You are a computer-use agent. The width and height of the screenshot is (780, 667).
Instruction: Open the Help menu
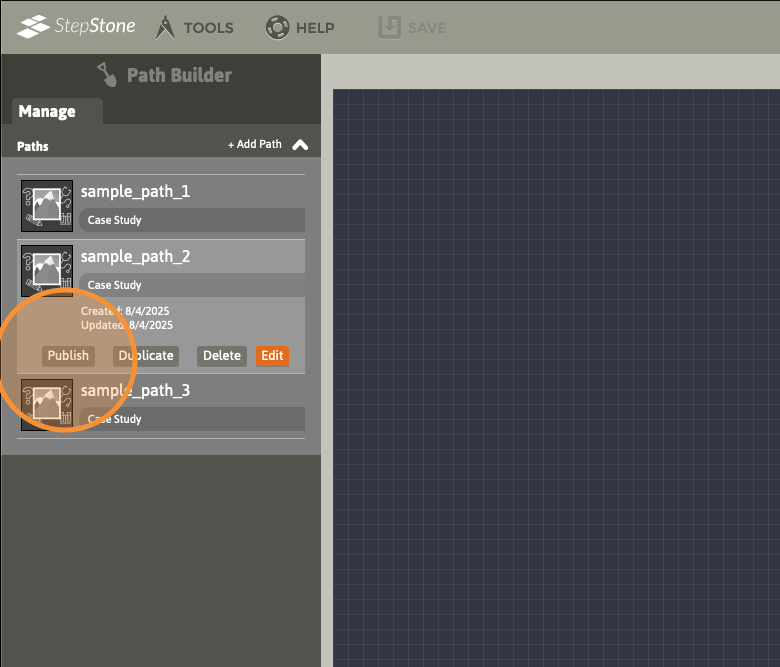click(x=299, y=27)
